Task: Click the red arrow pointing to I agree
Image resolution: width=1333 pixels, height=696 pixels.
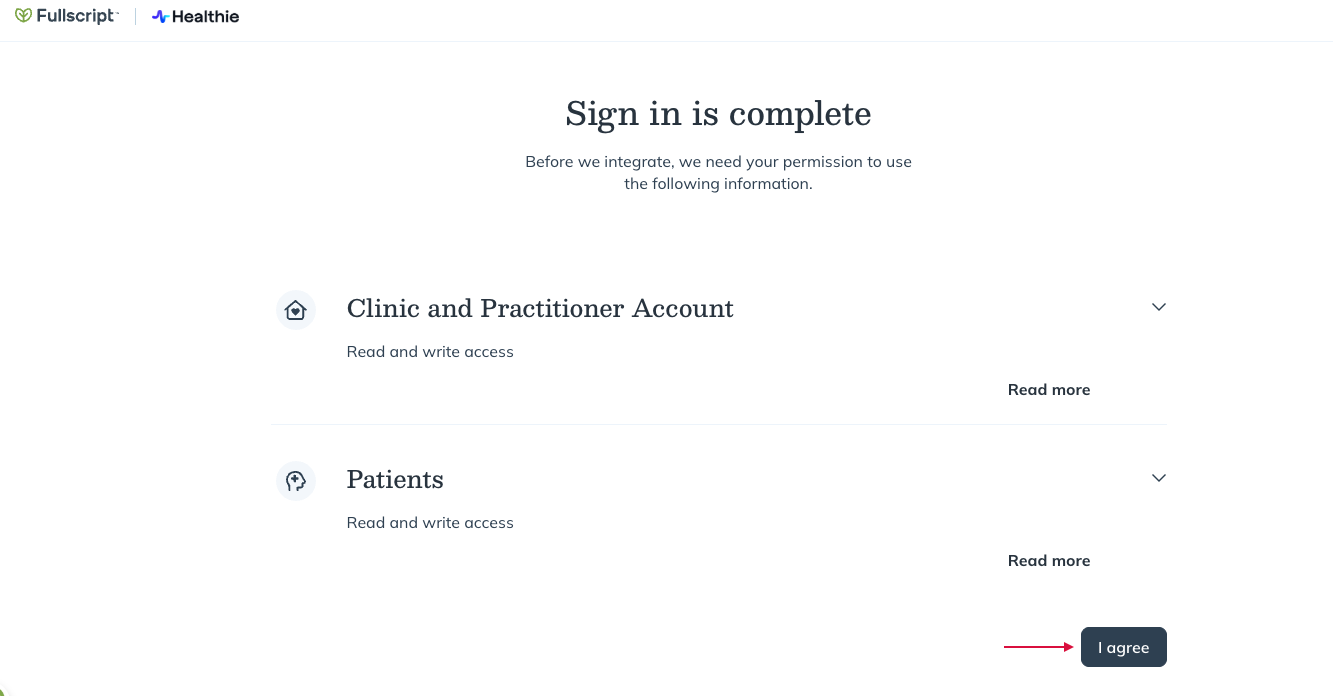Action: pos(1038,647)
